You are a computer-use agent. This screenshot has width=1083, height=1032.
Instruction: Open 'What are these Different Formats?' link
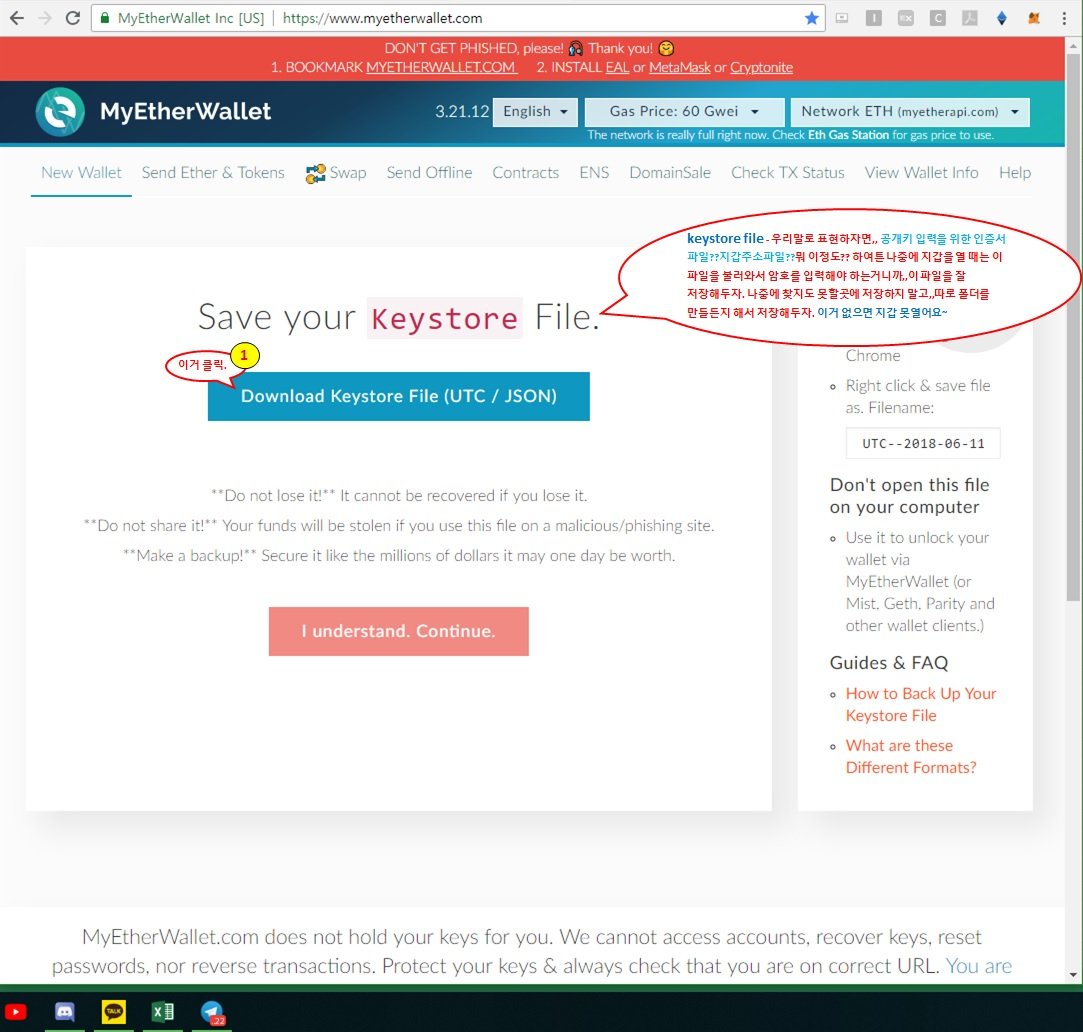[x=911, y=756]
